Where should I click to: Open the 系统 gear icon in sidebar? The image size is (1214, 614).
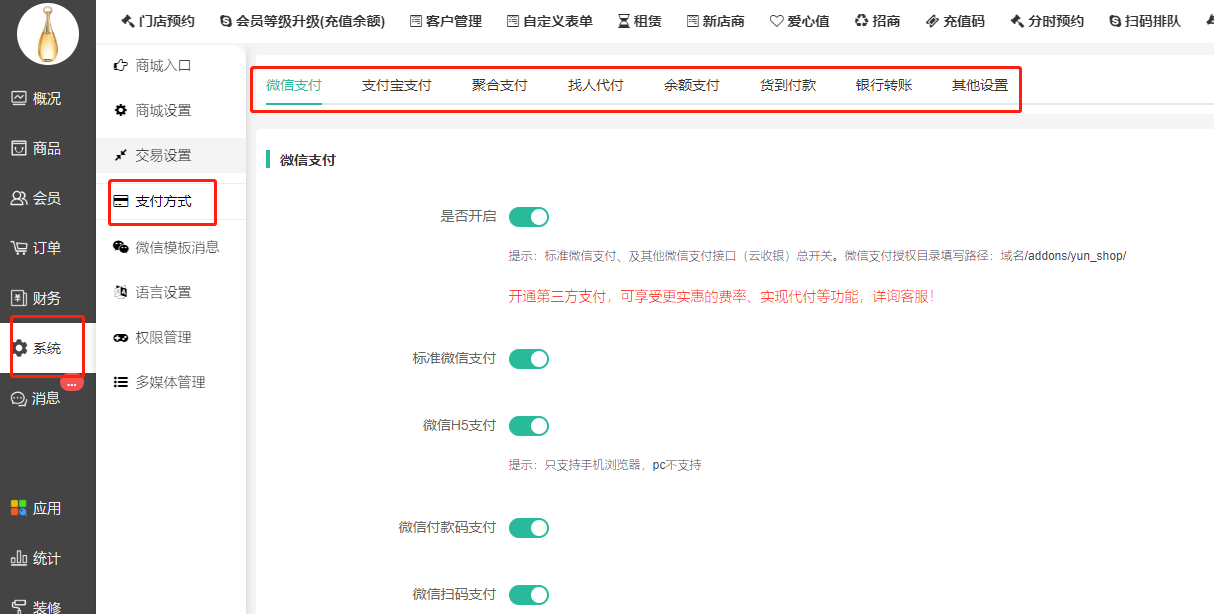point(19,348)
